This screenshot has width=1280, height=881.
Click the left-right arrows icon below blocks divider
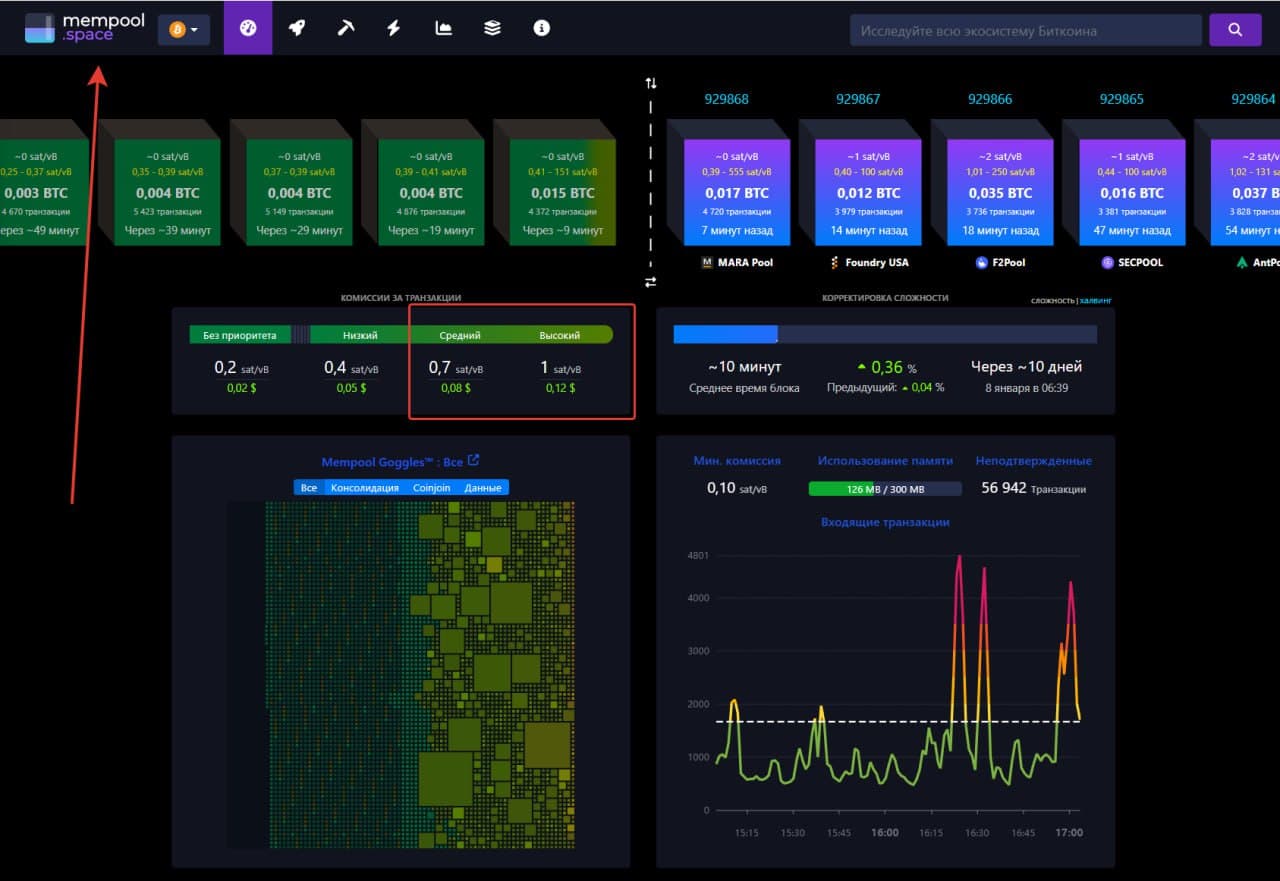pos(651,283)
